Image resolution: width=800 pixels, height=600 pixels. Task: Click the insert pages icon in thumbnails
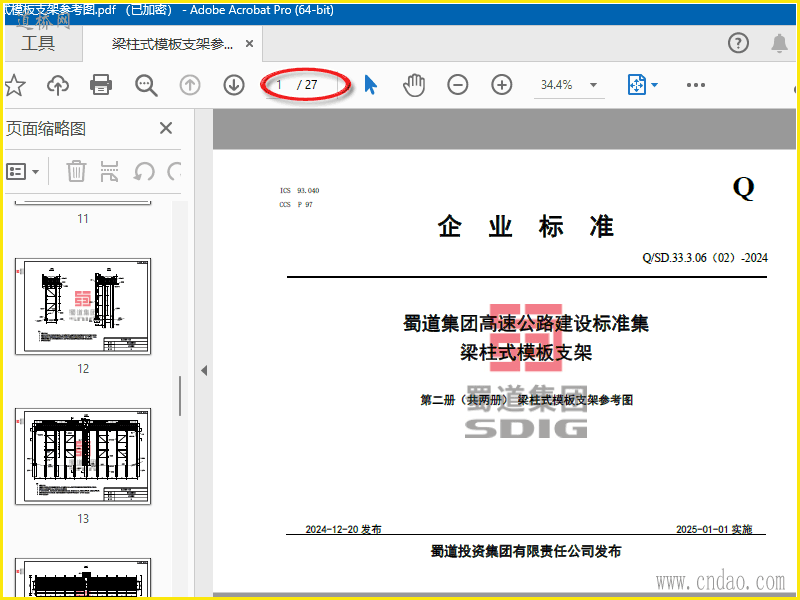(x=110, y=171)
